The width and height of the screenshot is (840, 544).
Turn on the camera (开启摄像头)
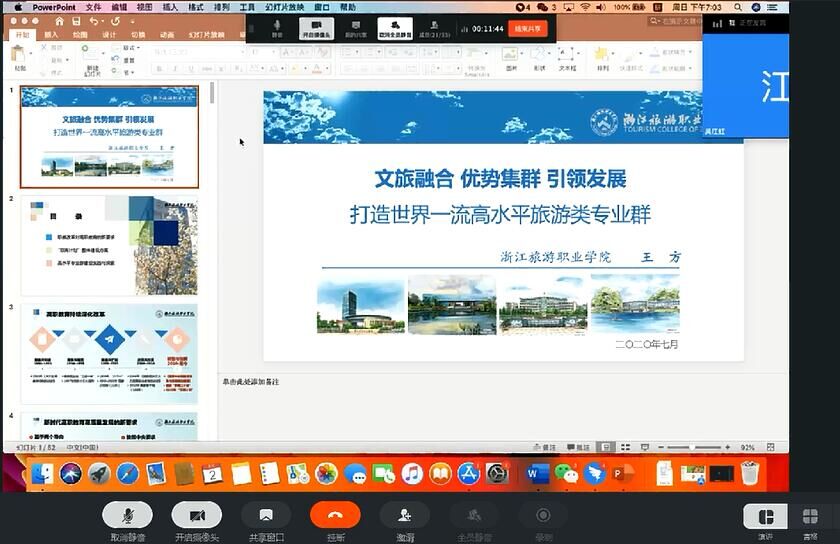[196, 515]
